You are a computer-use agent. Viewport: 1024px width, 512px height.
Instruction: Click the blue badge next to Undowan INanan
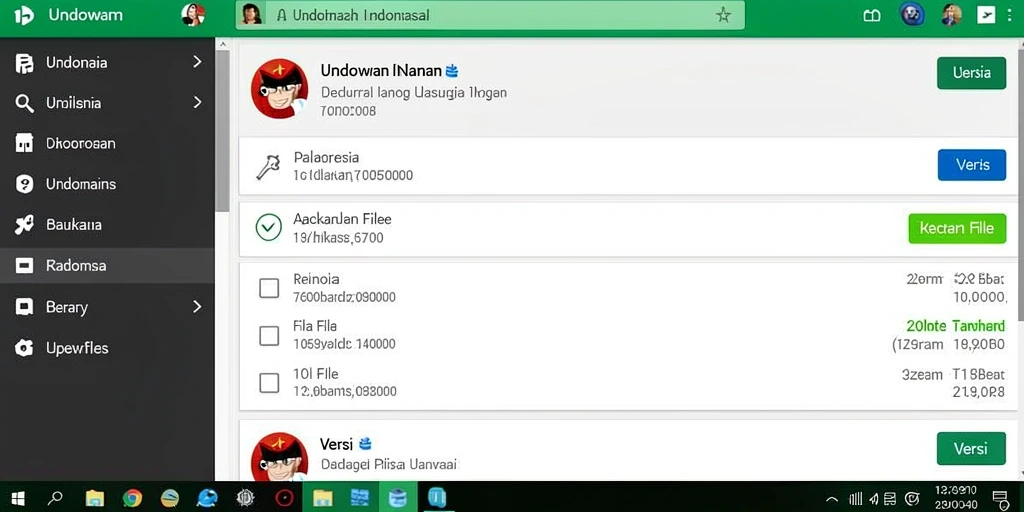(451, 70)
